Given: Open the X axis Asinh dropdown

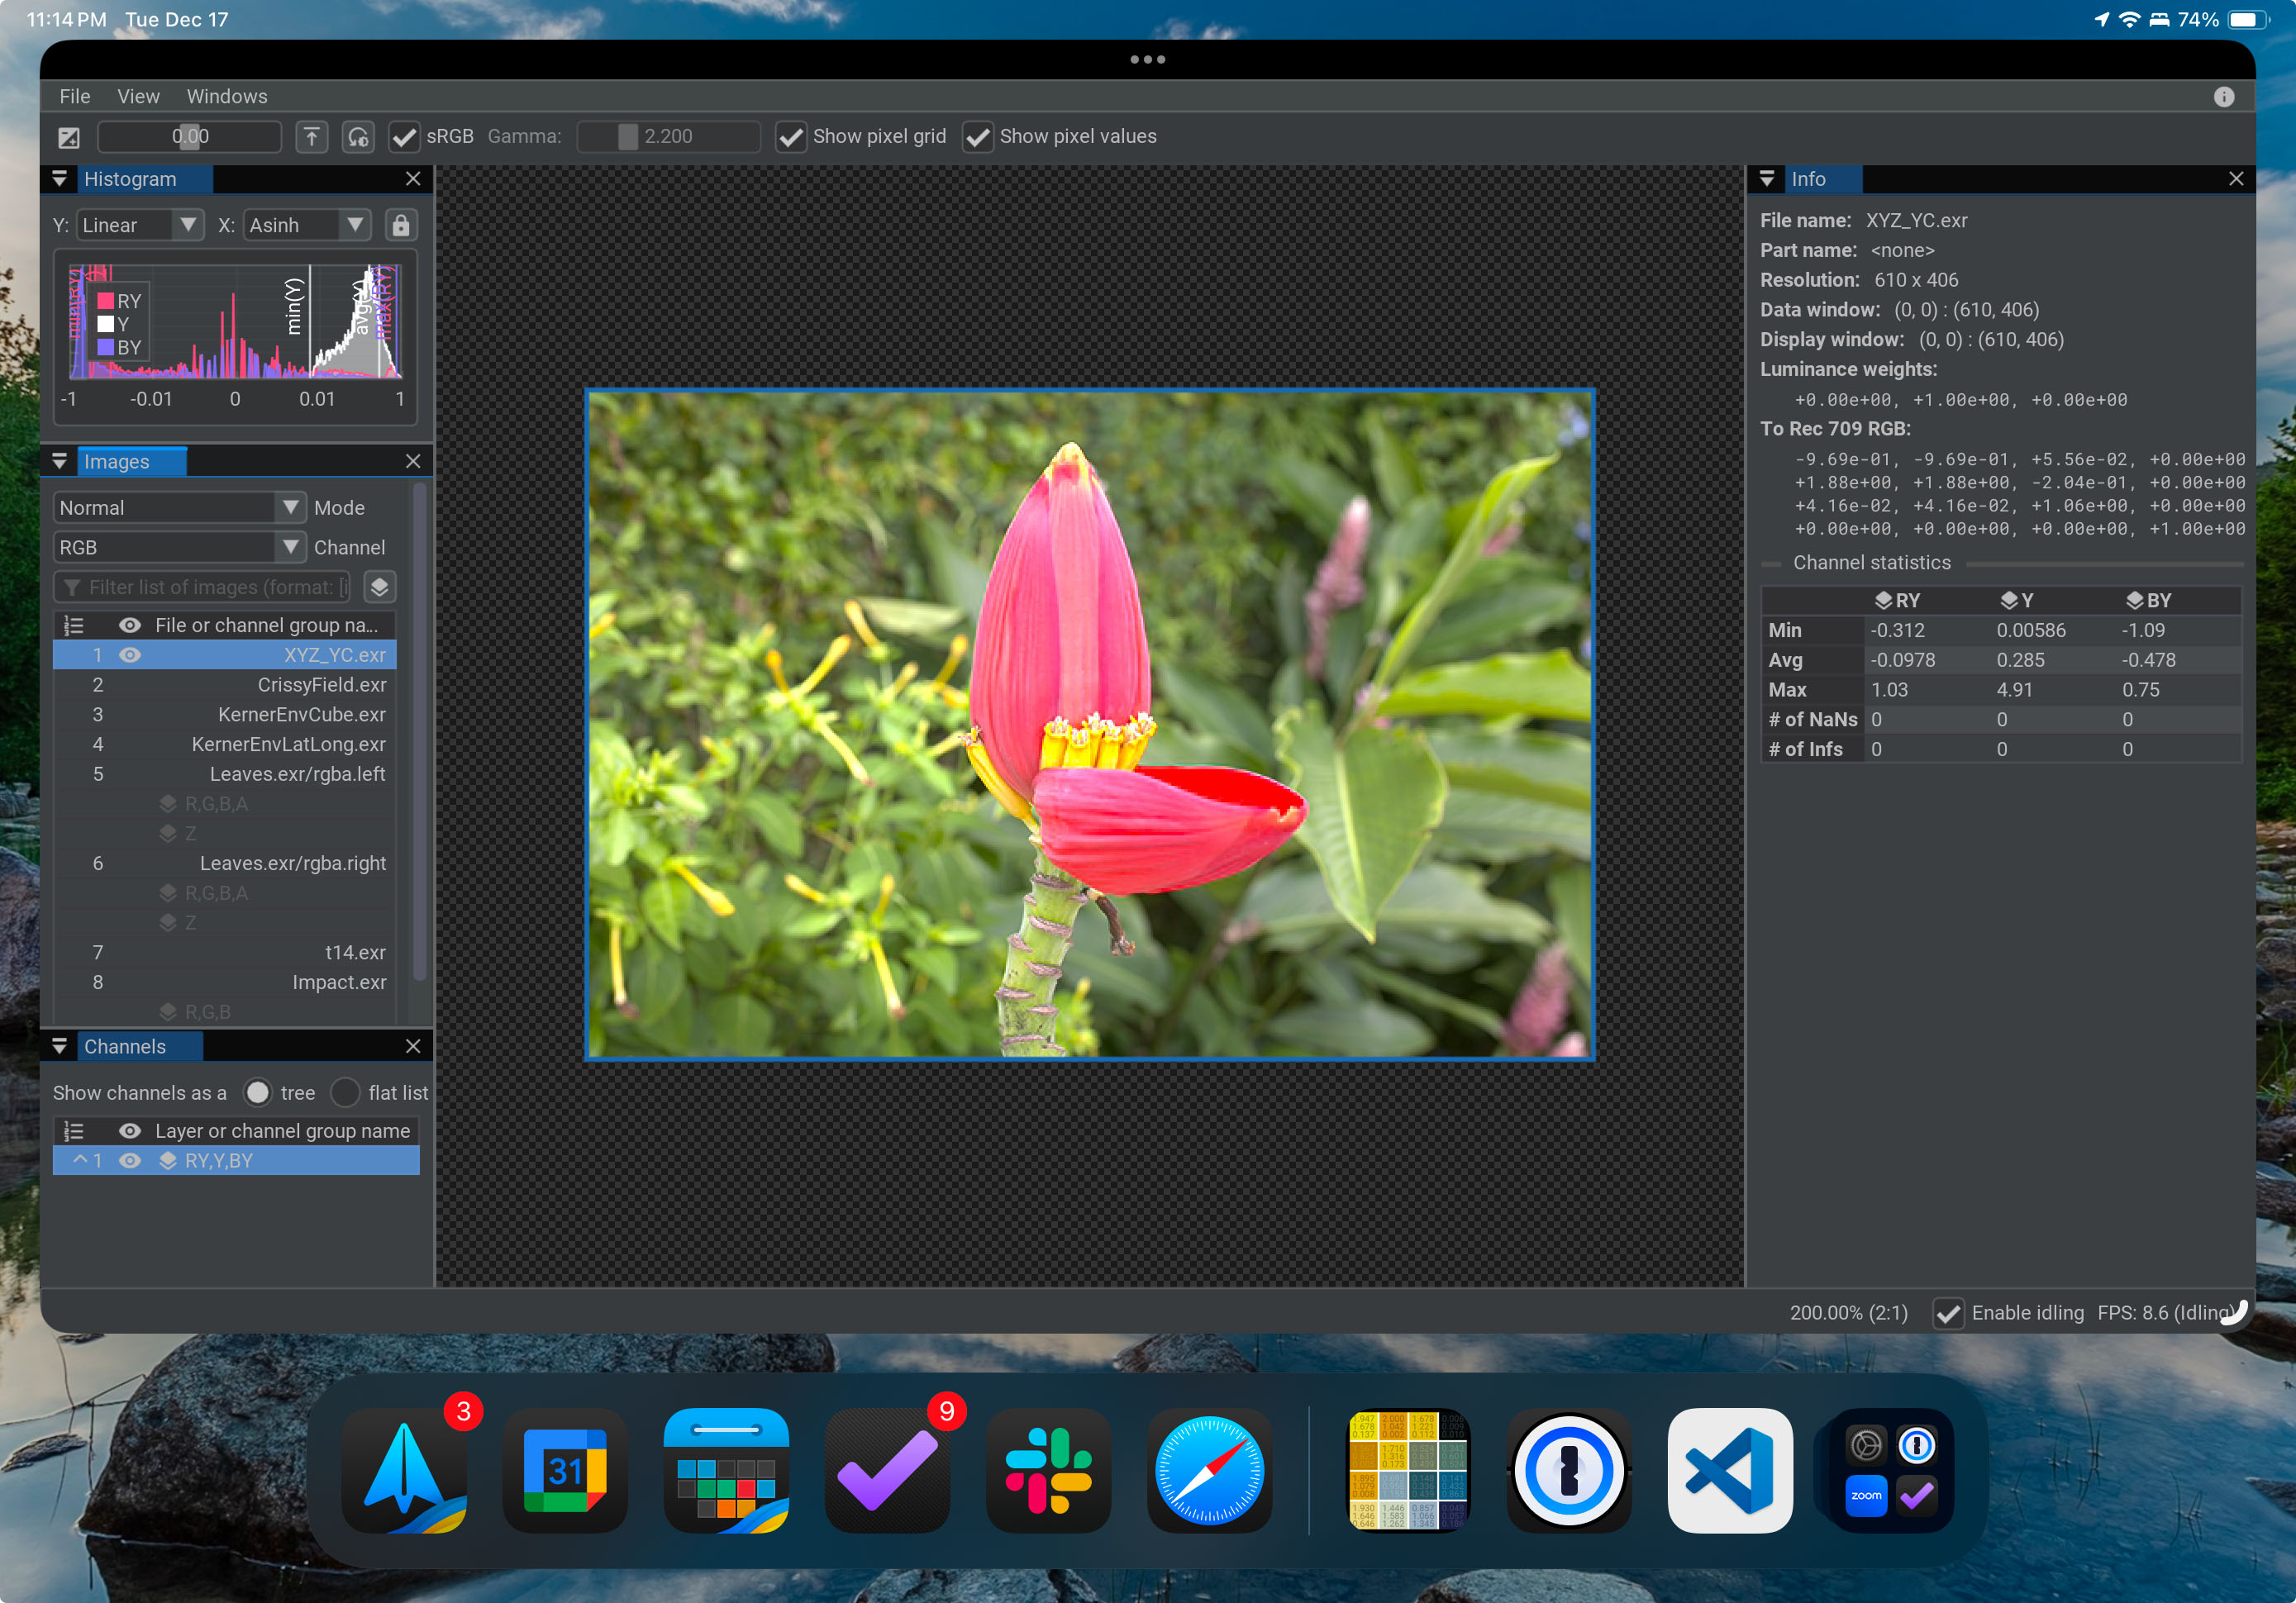Looking at the screenshot, I should [x=306, y=224].
